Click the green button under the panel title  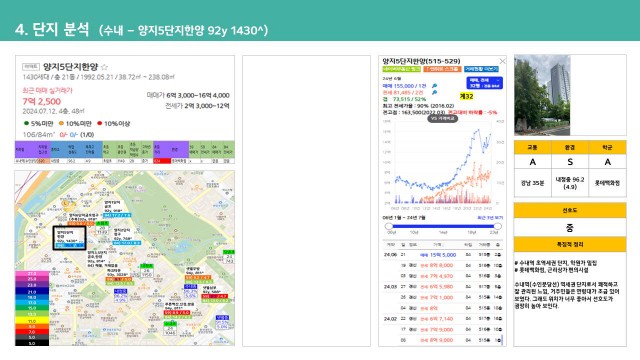coord(401,69)
